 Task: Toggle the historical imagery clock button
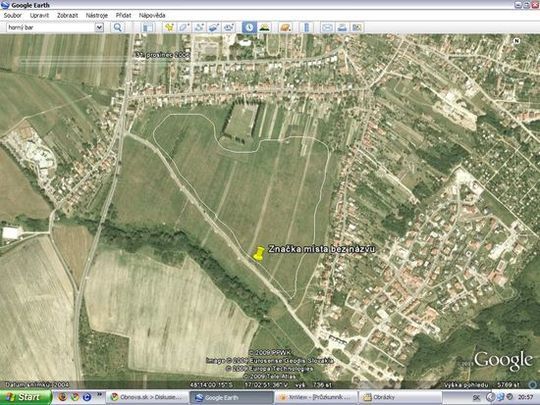[x=249, y=28]
